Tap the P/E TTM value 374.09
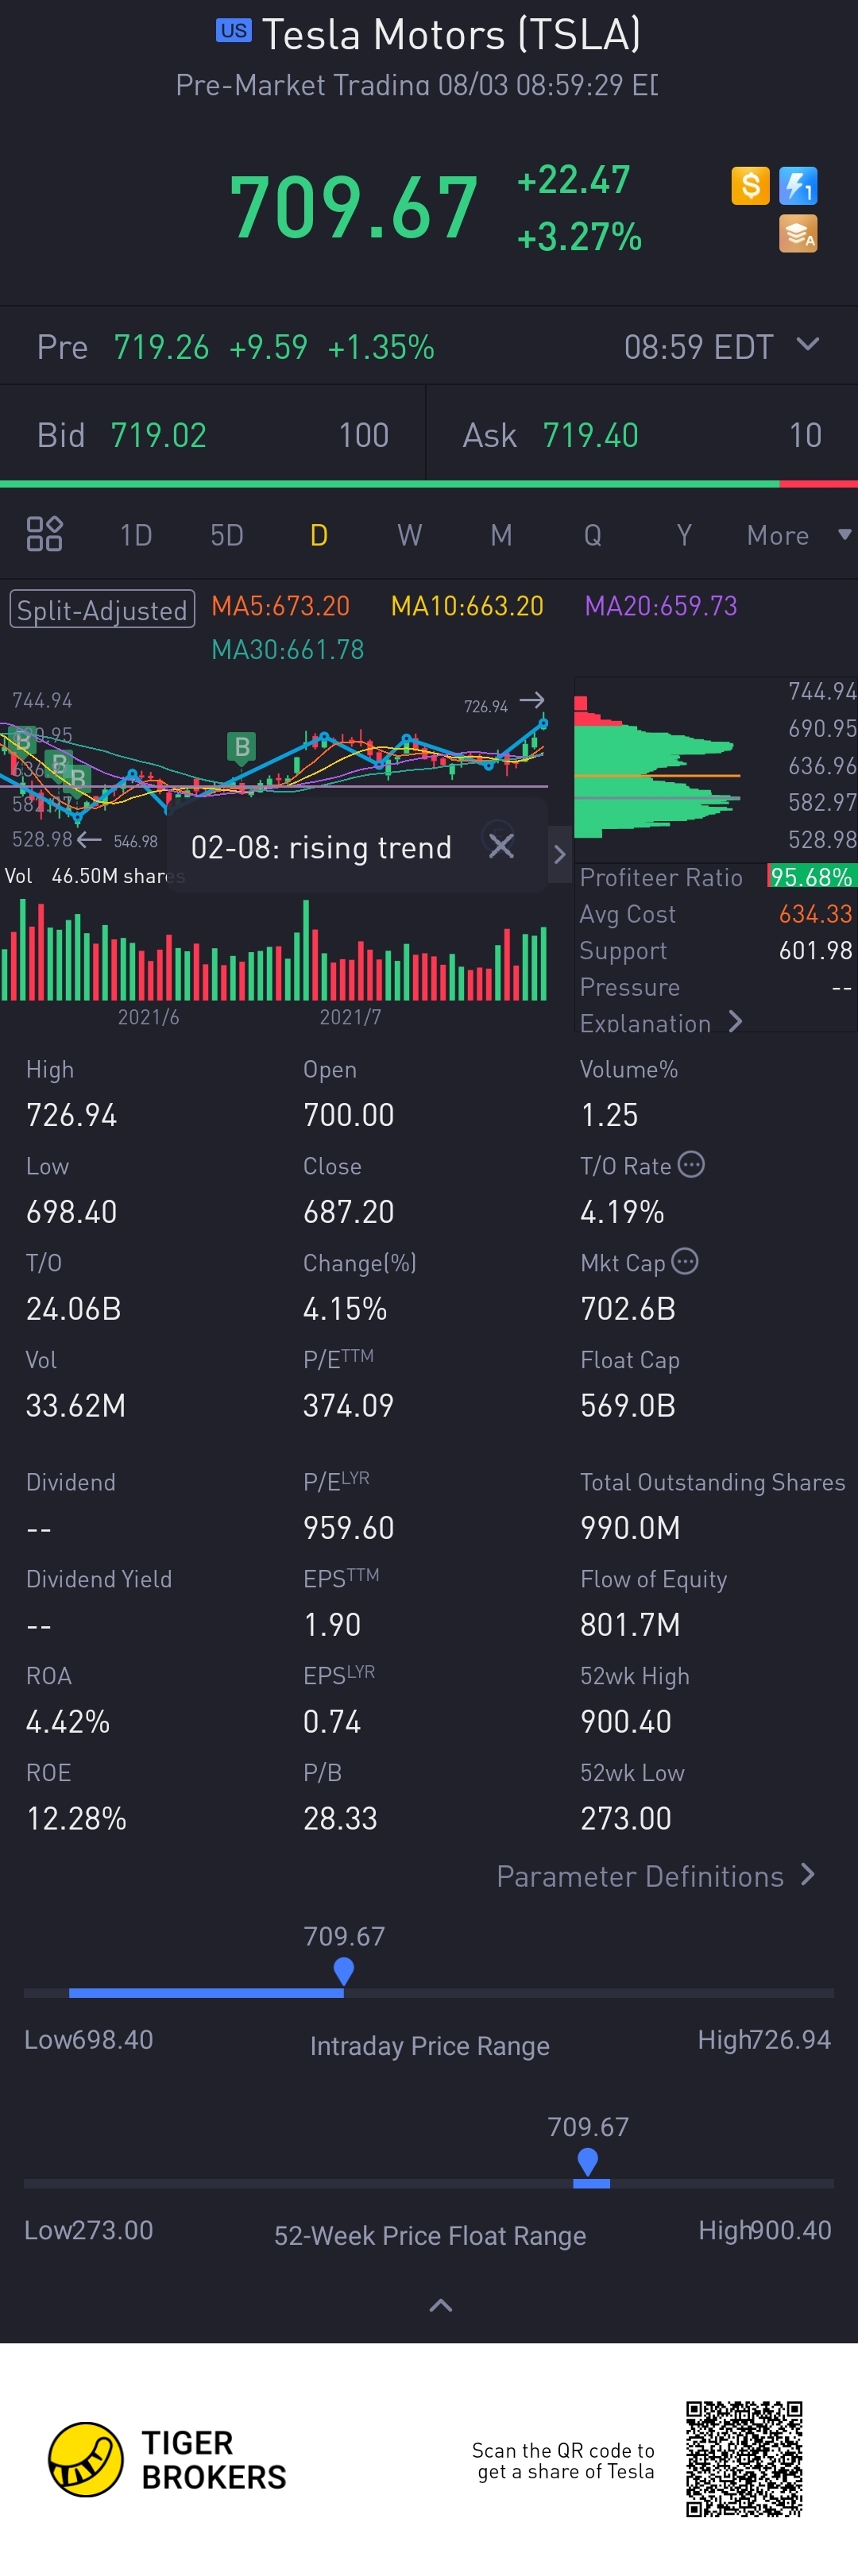The image size is (858, 2576). tap(349, 1405)
